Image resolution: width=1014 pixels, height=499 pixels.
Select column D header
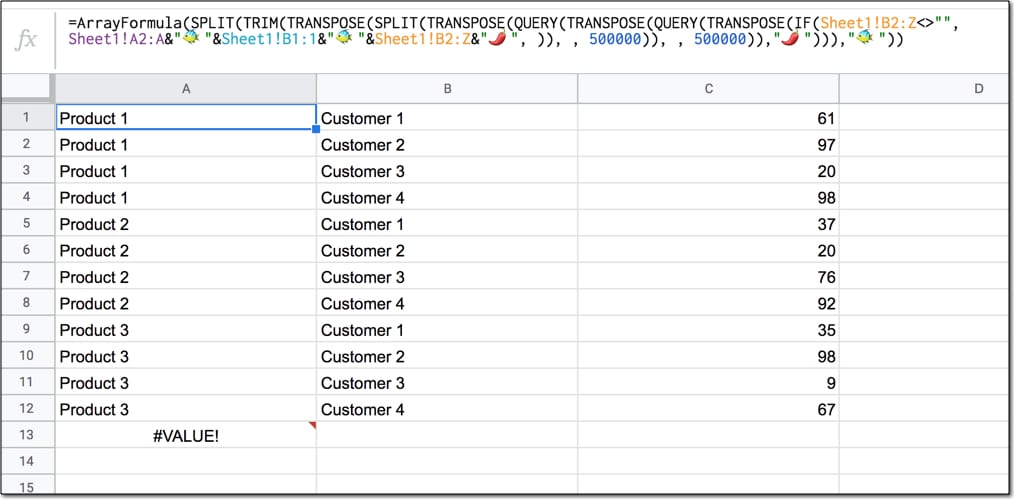[x=926, y=89]
